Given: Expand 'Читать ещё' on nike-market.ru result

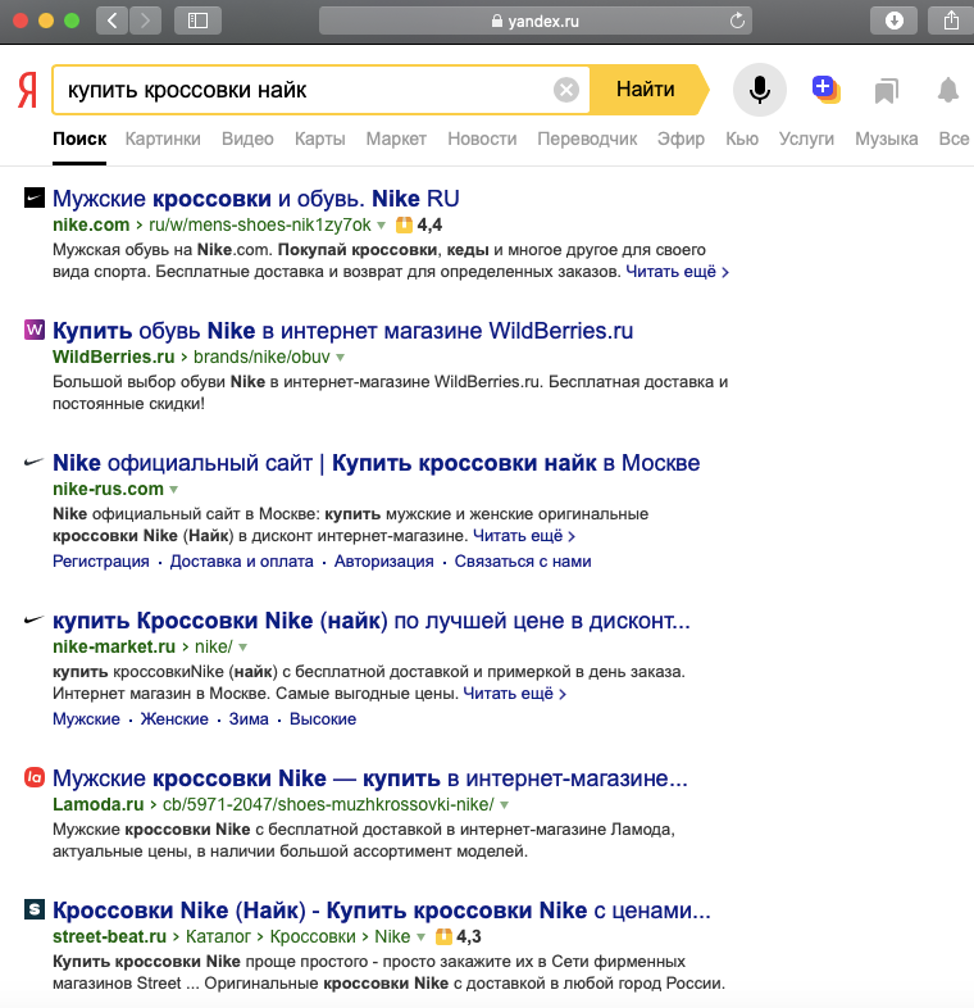Looking at the screenshot, I should pyautogui.click(x=514, y=694).
